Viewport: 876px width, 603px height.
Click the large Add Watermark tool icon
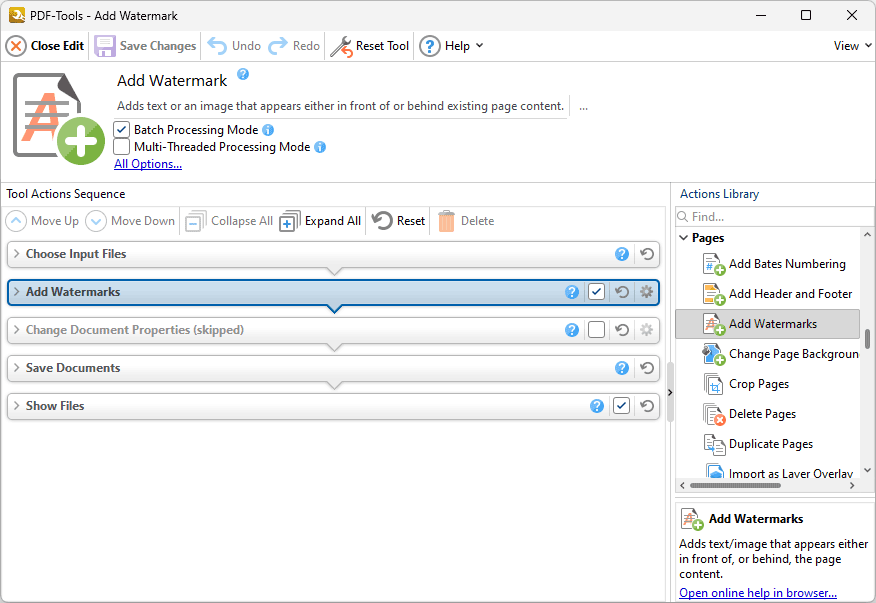pos(59,118)
